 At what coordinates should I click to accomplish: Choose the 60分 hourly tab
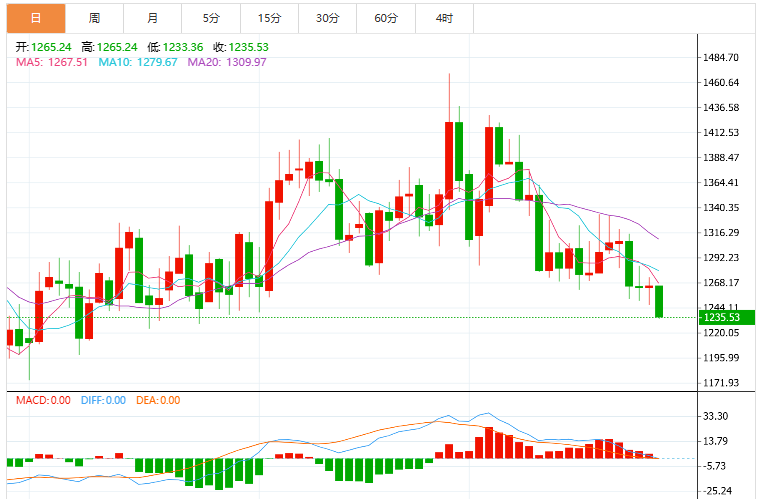pos(386,18)
